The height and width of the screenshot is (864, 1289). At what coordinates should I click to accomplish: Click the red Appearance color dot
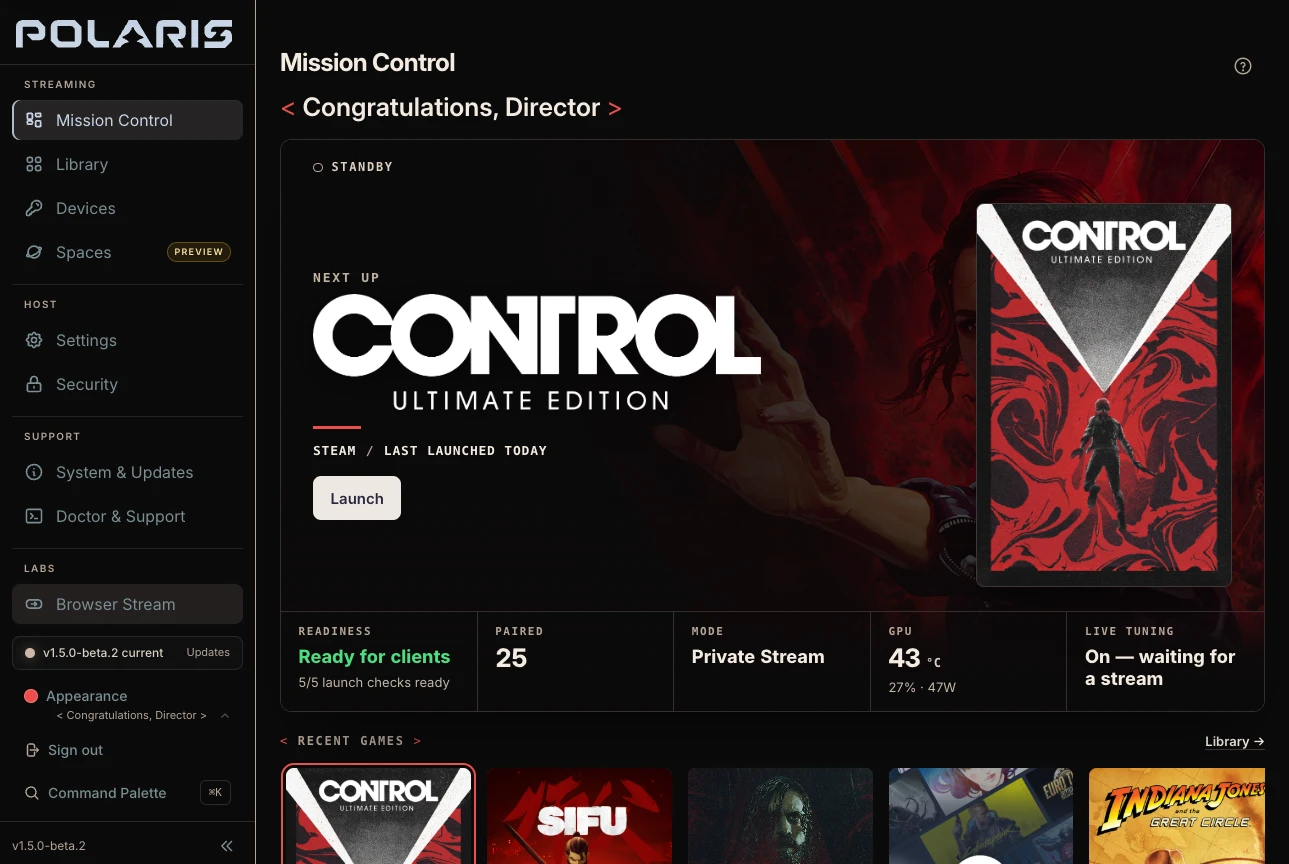pyautogui.click(x=31, y=696)
